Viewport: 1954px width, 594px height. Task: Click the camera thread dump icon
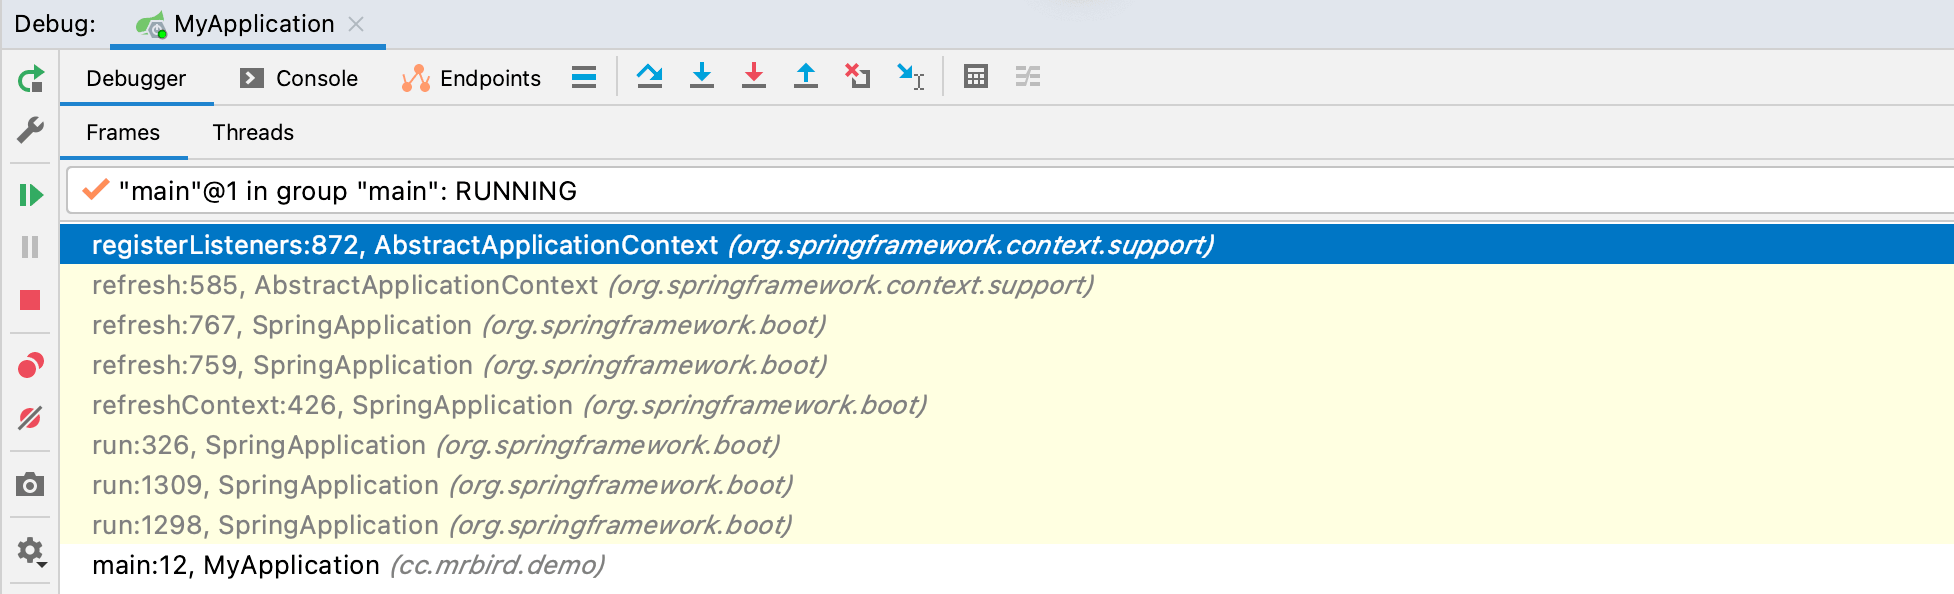[30, 485]
